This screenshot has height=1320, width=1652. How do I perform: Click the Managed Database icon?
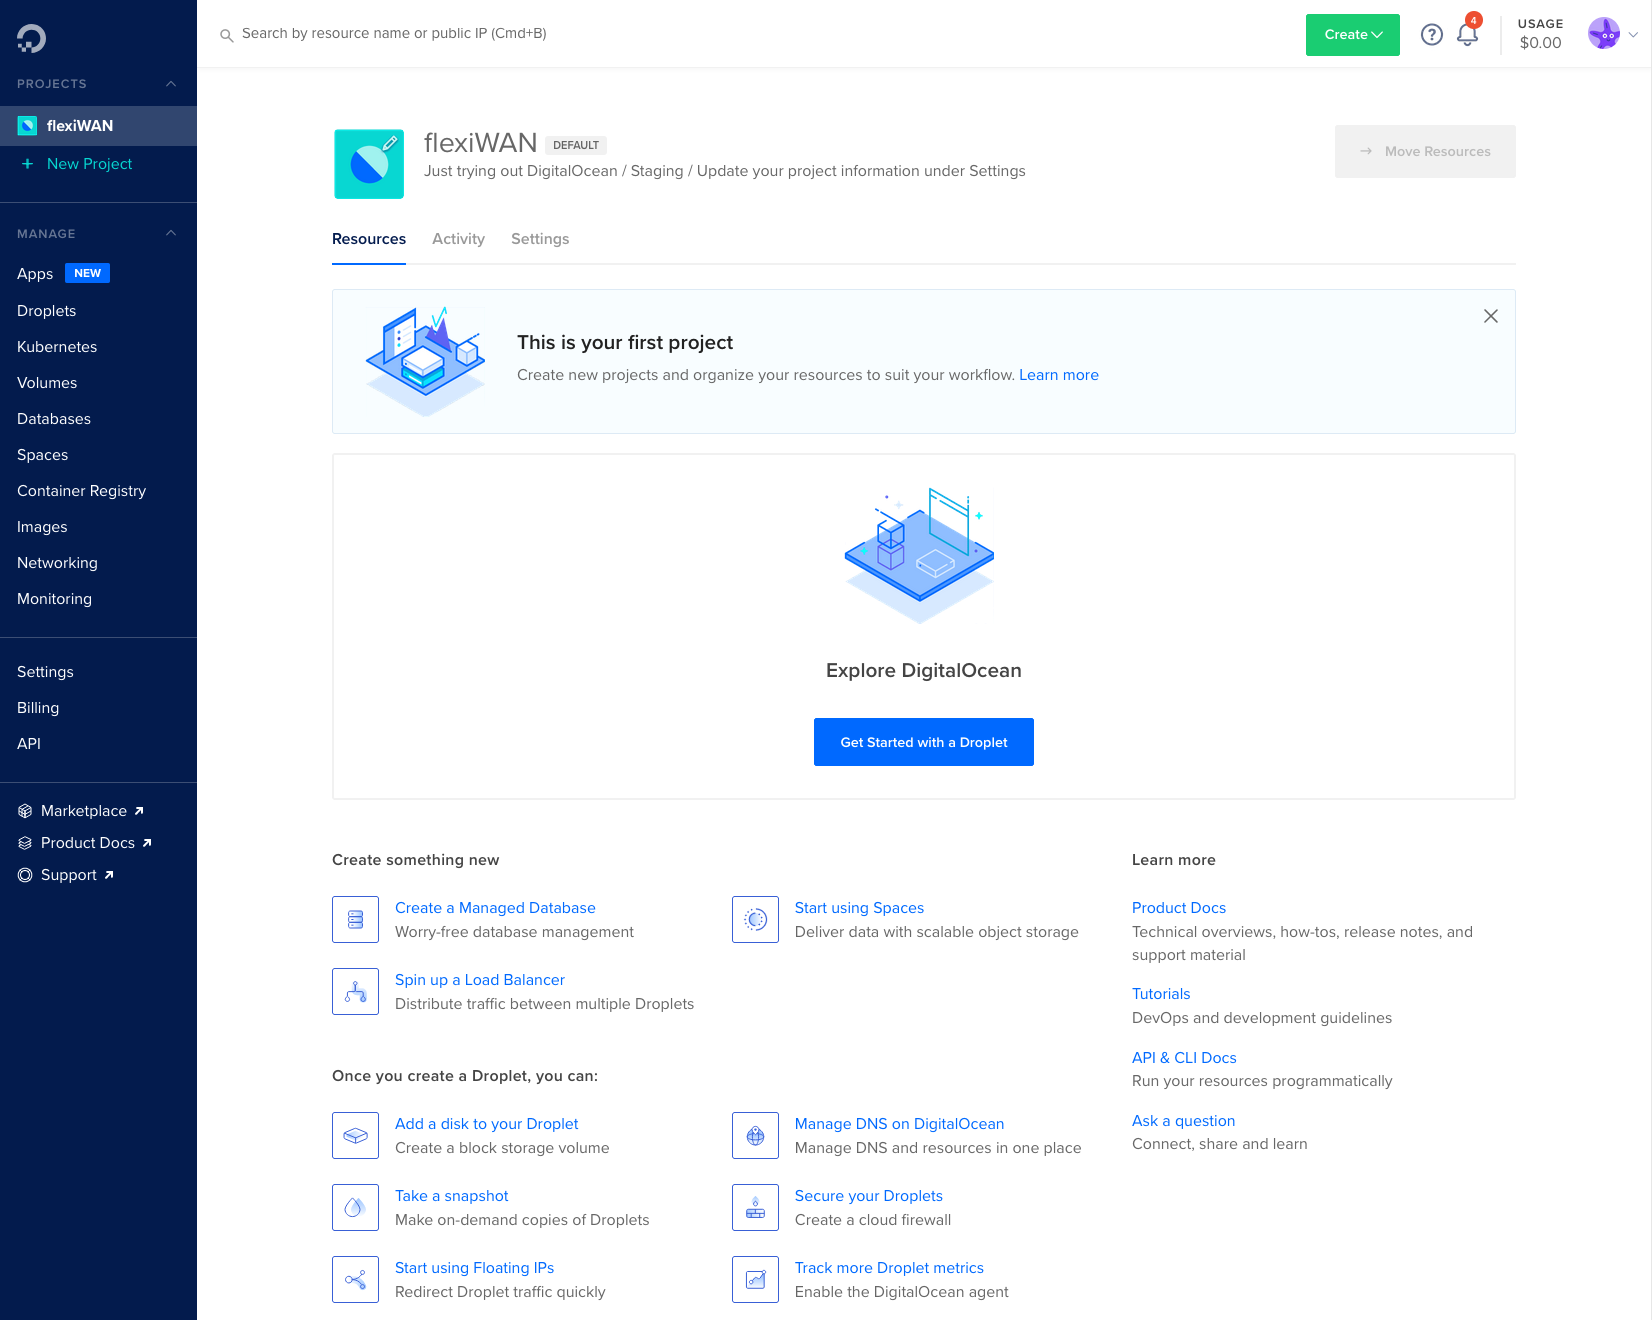pyautogui.click(x=355, y=919)
